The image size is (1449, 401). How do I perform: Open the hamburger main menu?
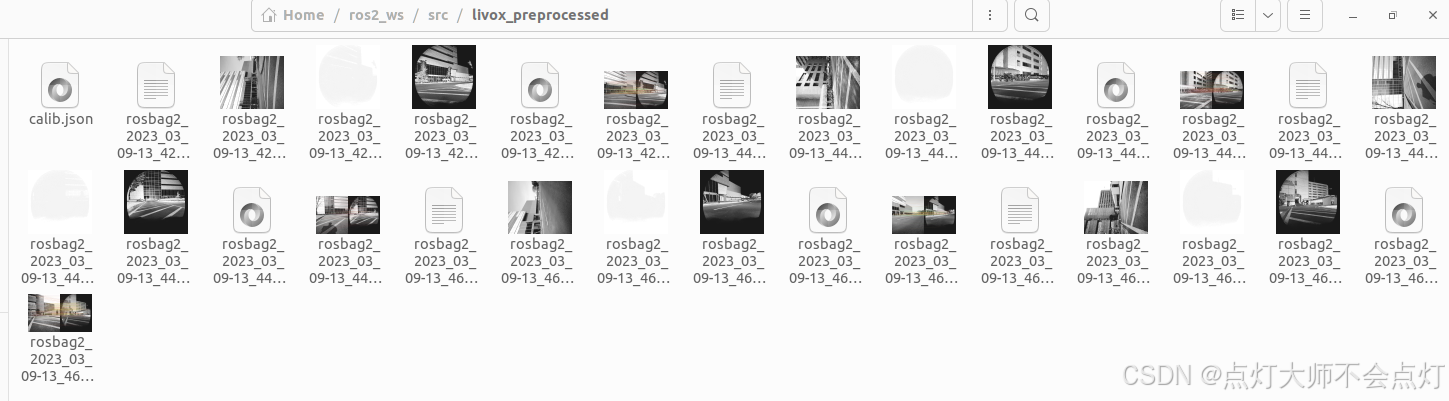(1305, 15)
